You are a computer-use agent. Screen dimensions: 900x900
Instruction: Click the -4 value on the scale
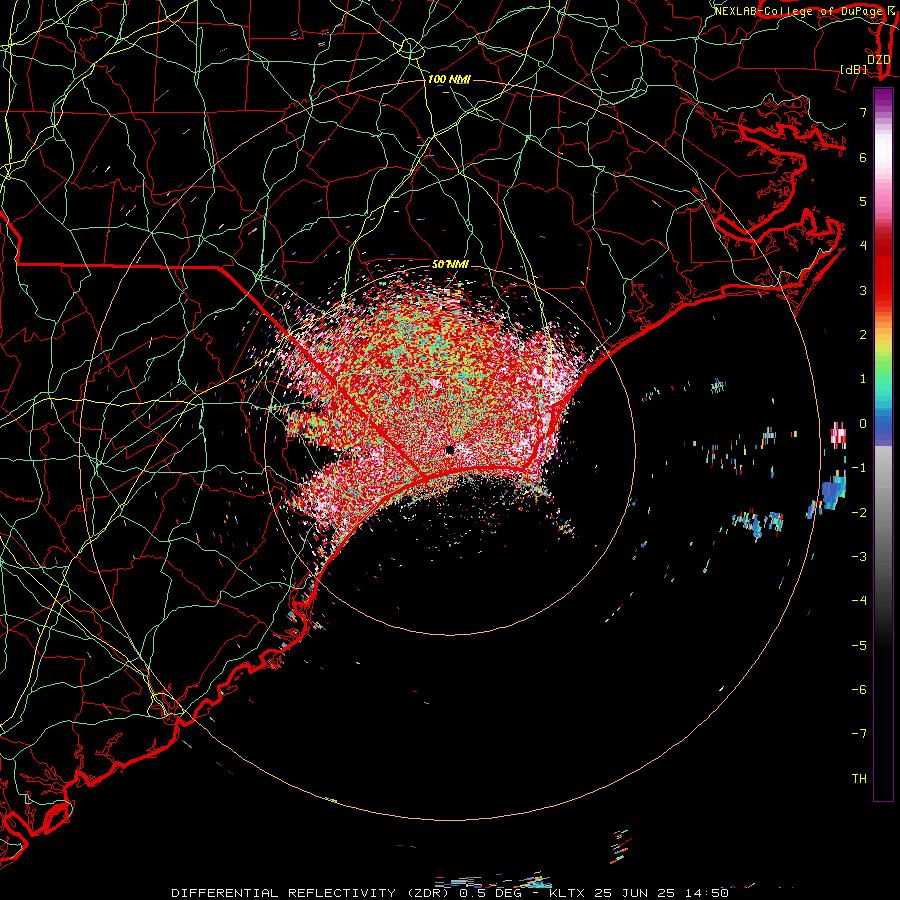point(859,601)
